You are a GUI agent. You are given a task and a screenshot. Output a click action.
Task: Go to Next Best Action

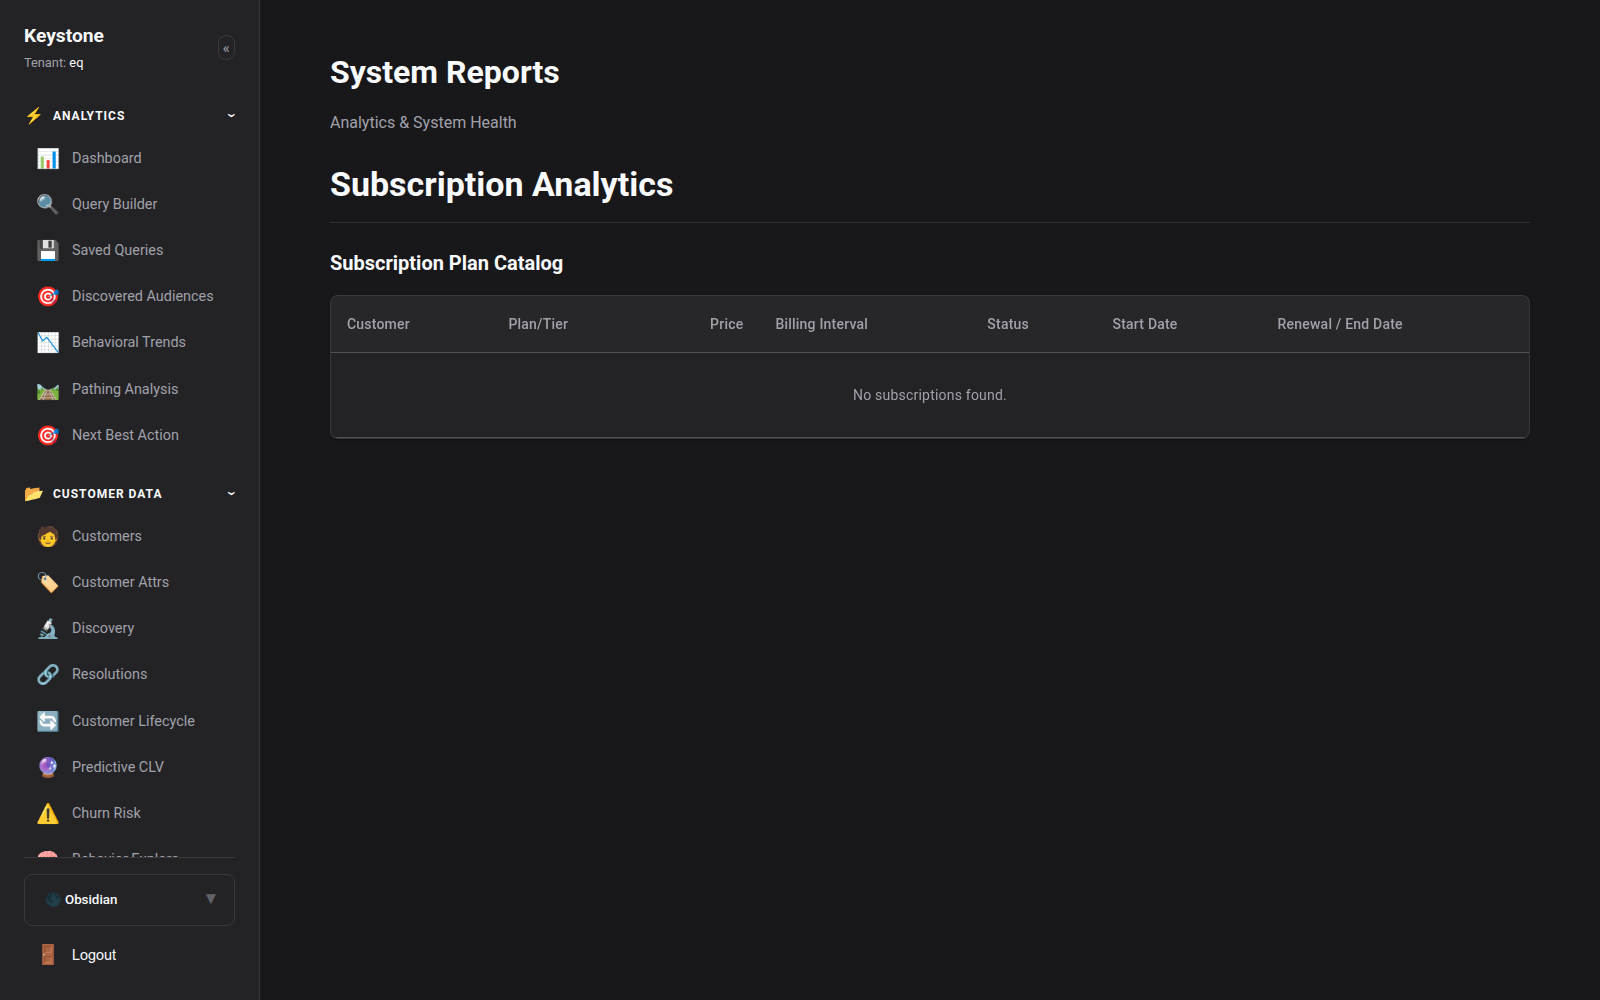pyautogui.click(x=126, y=435)
